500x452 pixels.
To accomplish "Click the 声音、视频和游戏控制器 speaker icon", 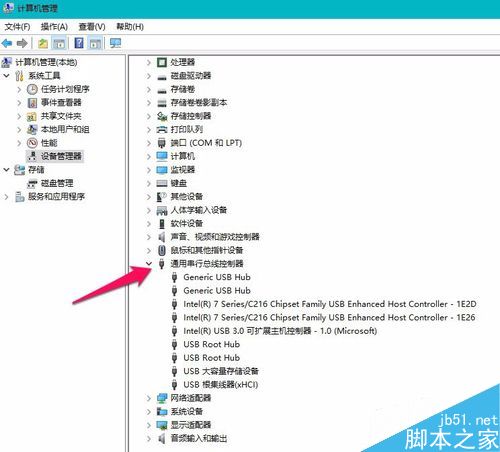I will point(162,237).
